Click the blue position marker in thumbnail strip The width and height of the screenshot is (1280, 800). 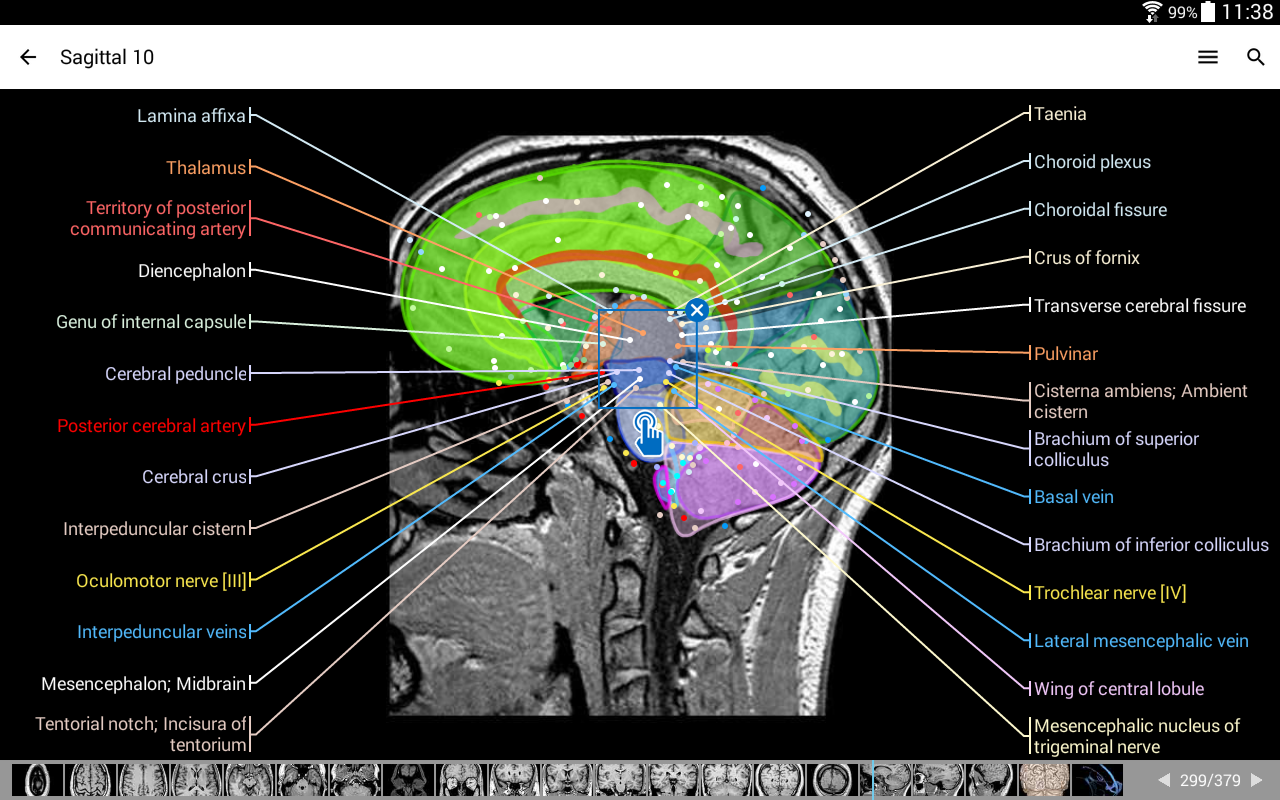tap(872, 780)
